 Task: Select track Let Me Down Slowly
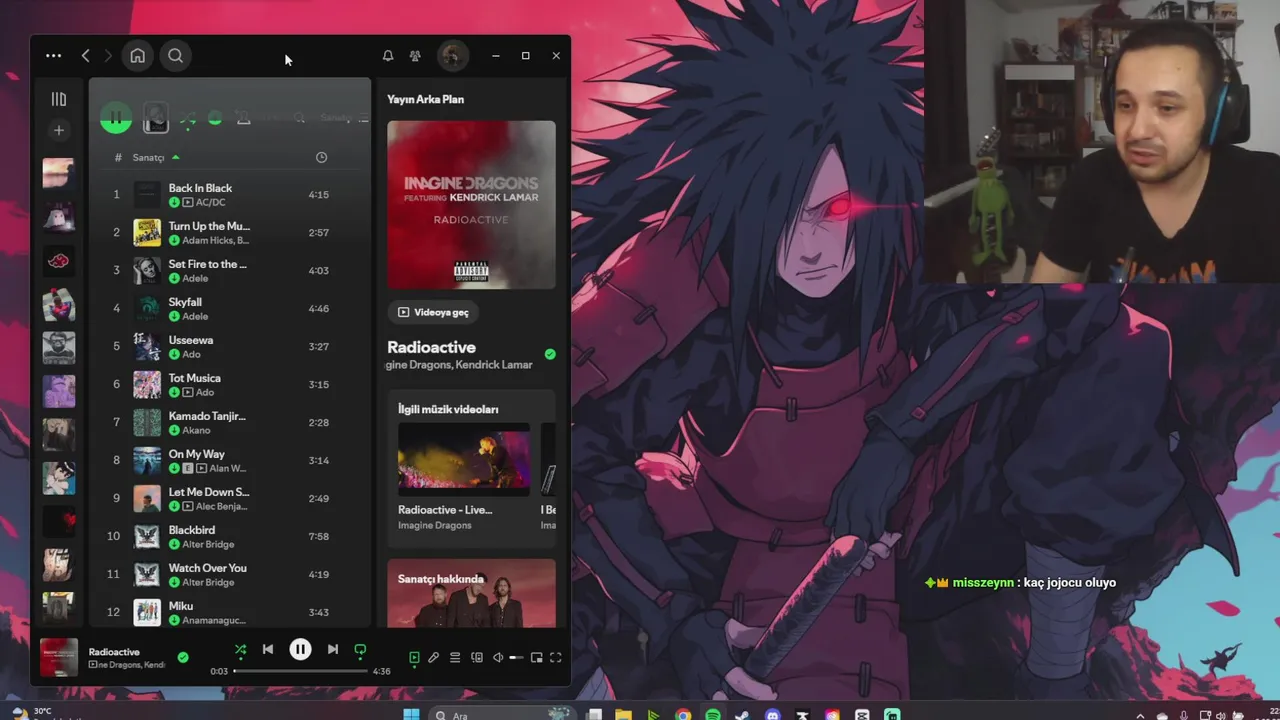230,498
